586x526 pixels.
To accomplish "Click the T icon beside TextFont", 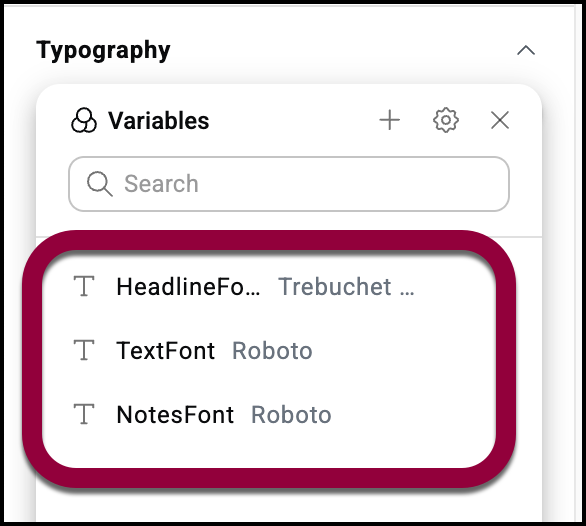I will tap(84, 350).
